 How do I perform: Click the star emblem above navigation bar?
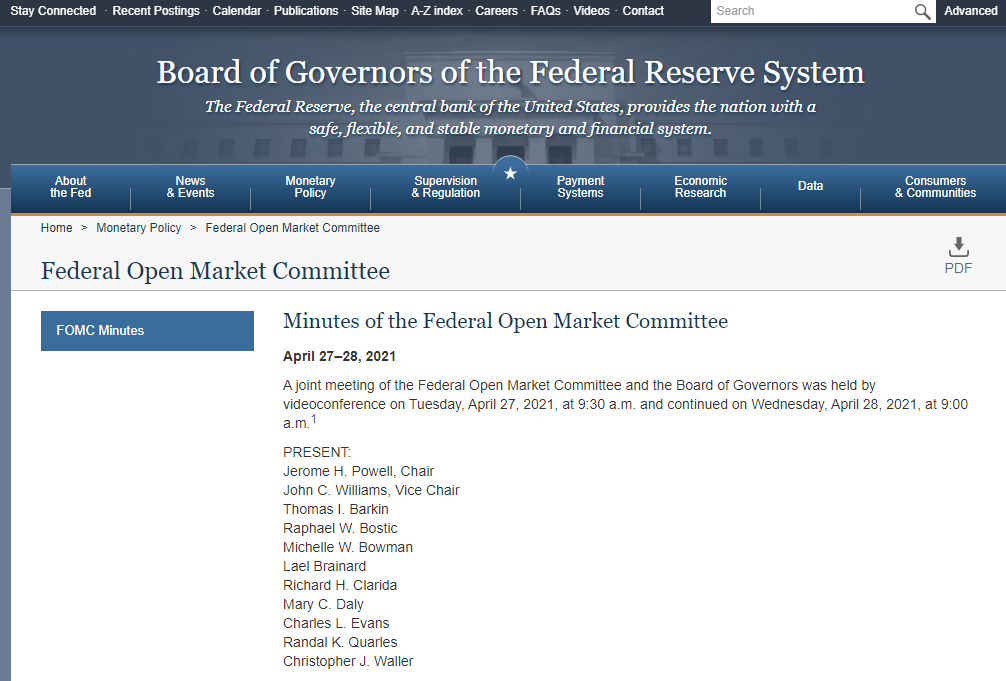(x=511, y=174)
